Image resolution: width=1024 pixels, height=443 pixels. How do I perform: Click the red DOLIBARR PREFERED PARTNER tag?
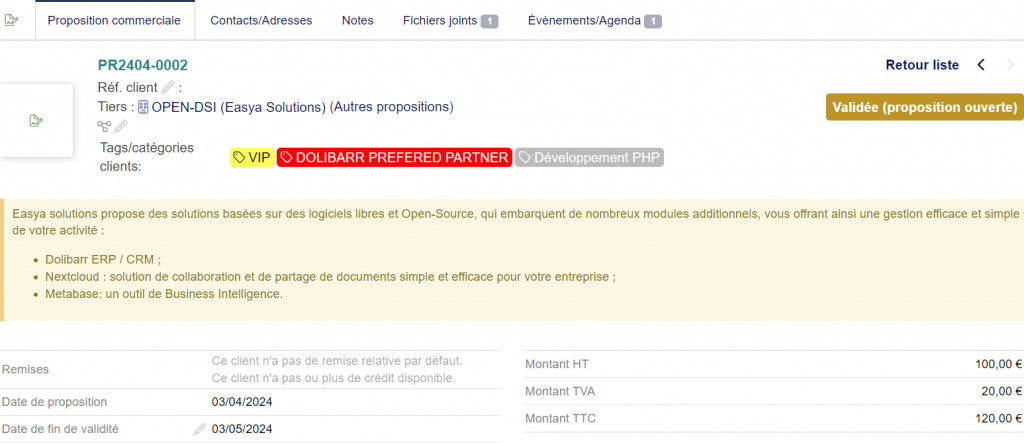(x=394, y=157)
